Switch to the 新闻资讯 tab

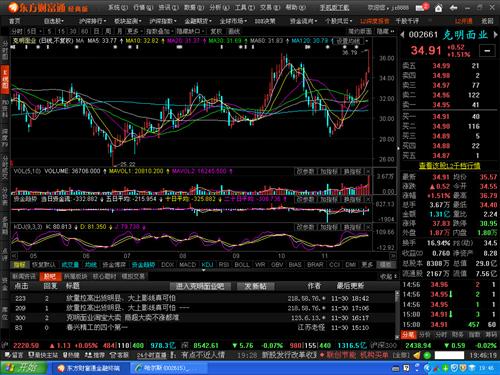click(x=24, y=276)
